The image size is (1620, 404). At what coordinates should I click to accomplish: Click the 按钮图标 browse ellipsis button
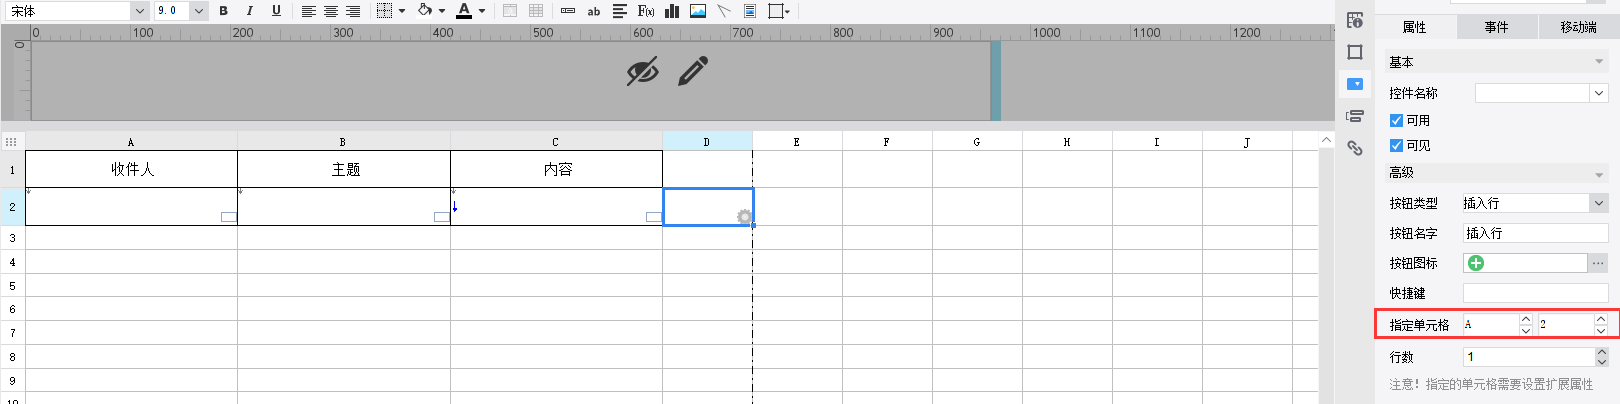[x=1598, y=263]
